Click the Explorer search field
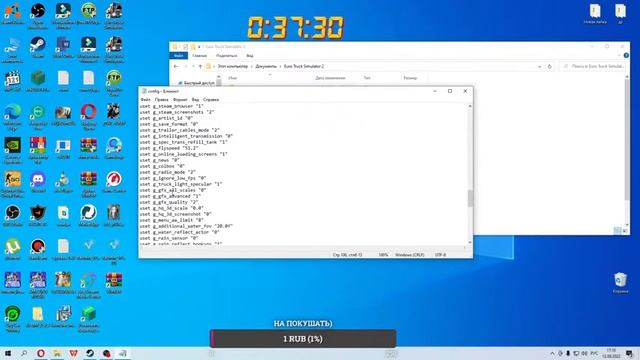The image size is (640, 360). [593, 66]
